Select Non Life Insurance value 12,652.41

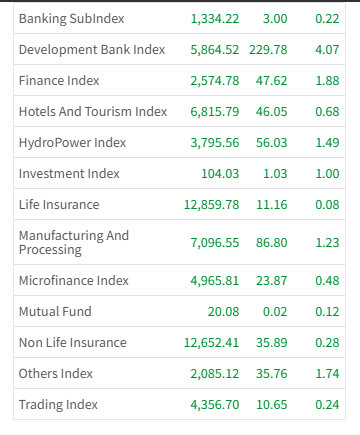coord(212,343)
